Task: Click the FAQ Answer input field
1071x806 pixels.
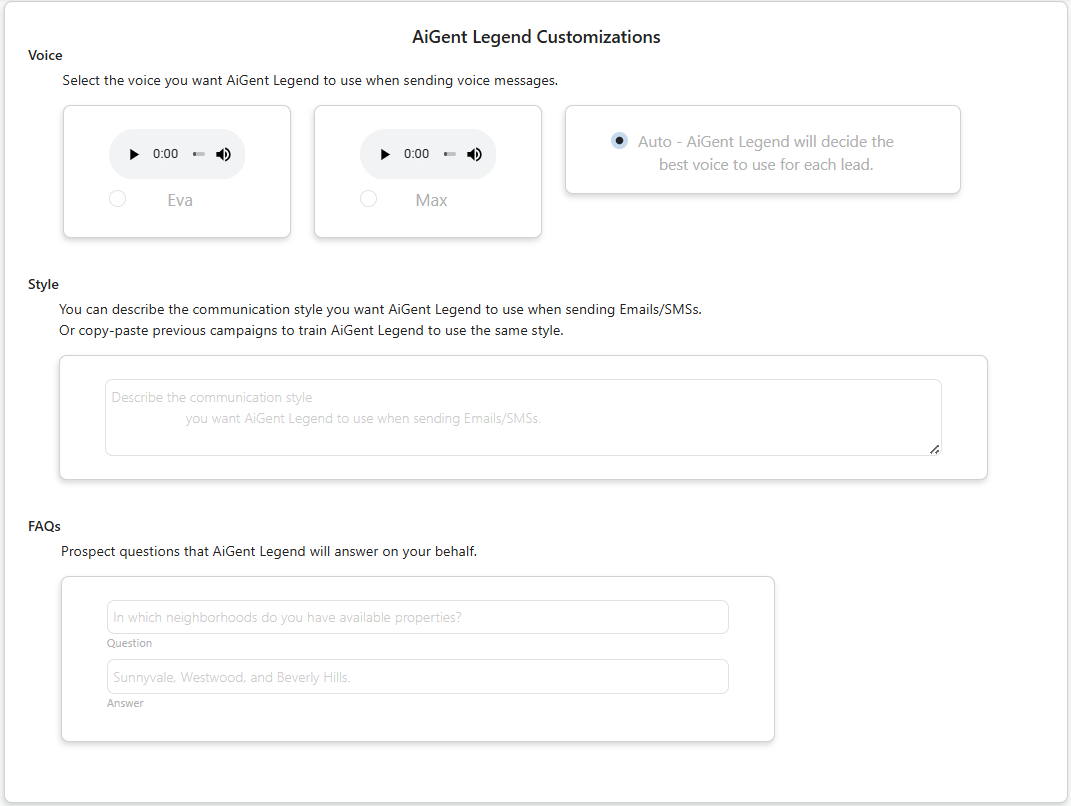Action: click(x=417, y=676)
